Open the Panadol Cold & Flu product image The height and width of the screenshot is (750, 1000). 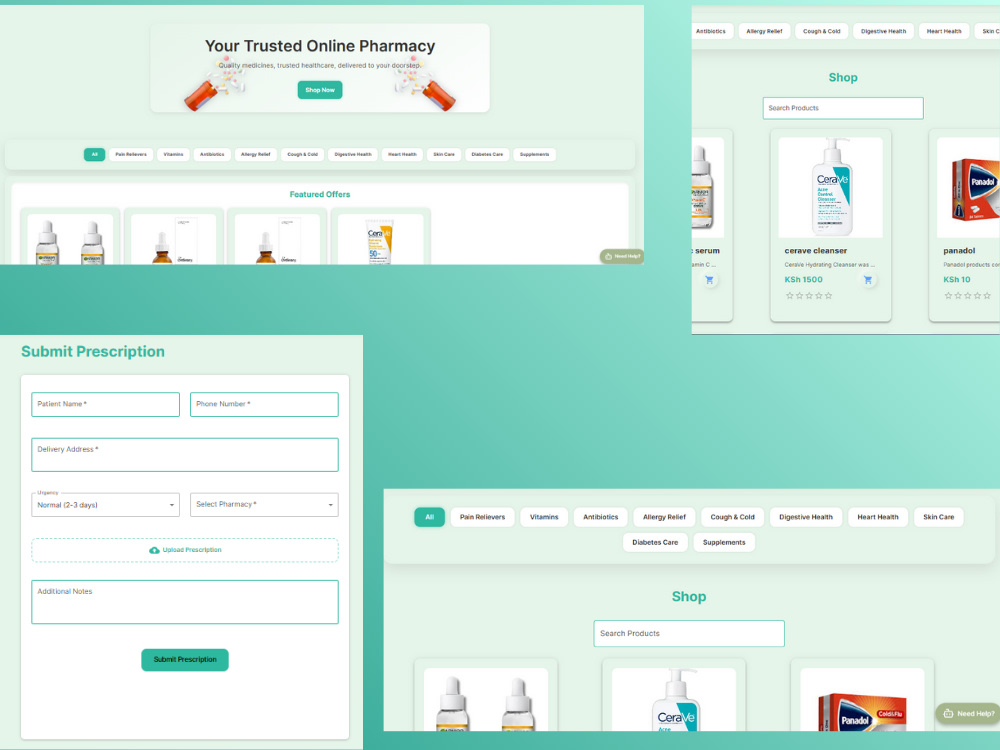(x=862, y=700)
